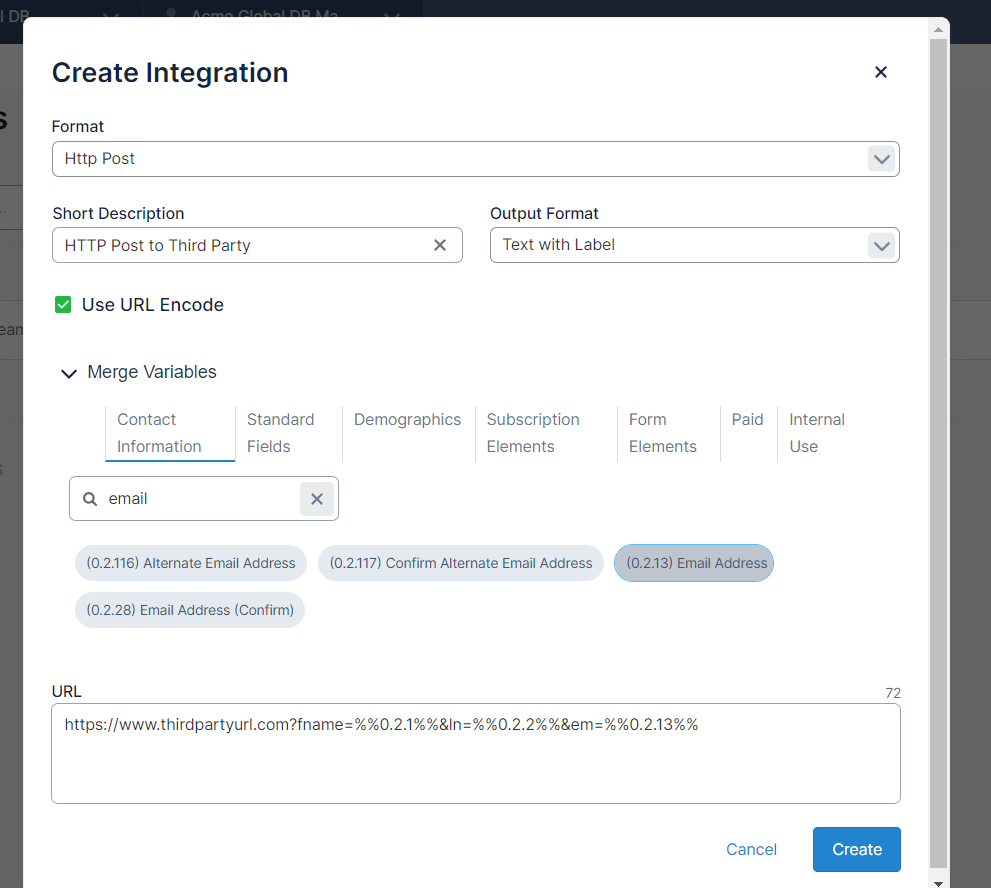
Task: Clear the Short Description field text
Action: [439, 245]
